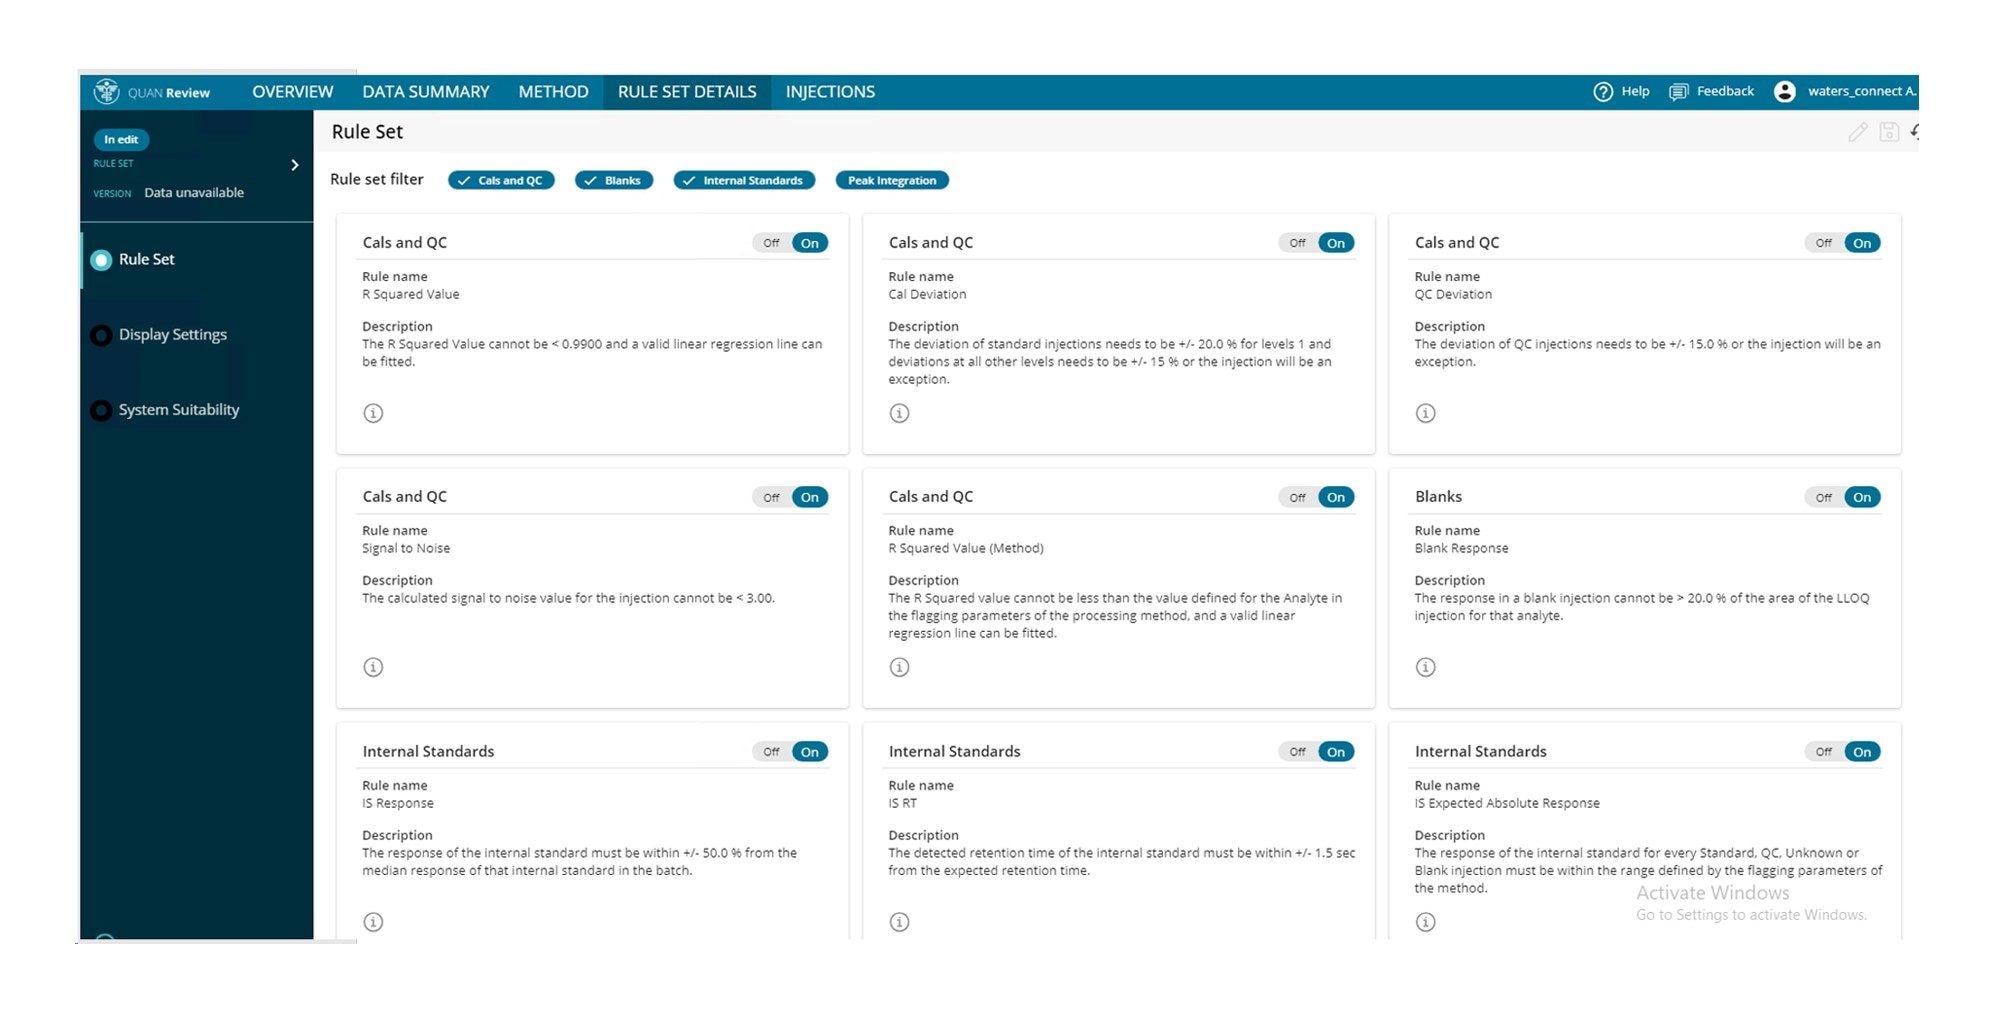Click the In edit status badge
Viewport: 2000px width, 1013px height.
121,140
